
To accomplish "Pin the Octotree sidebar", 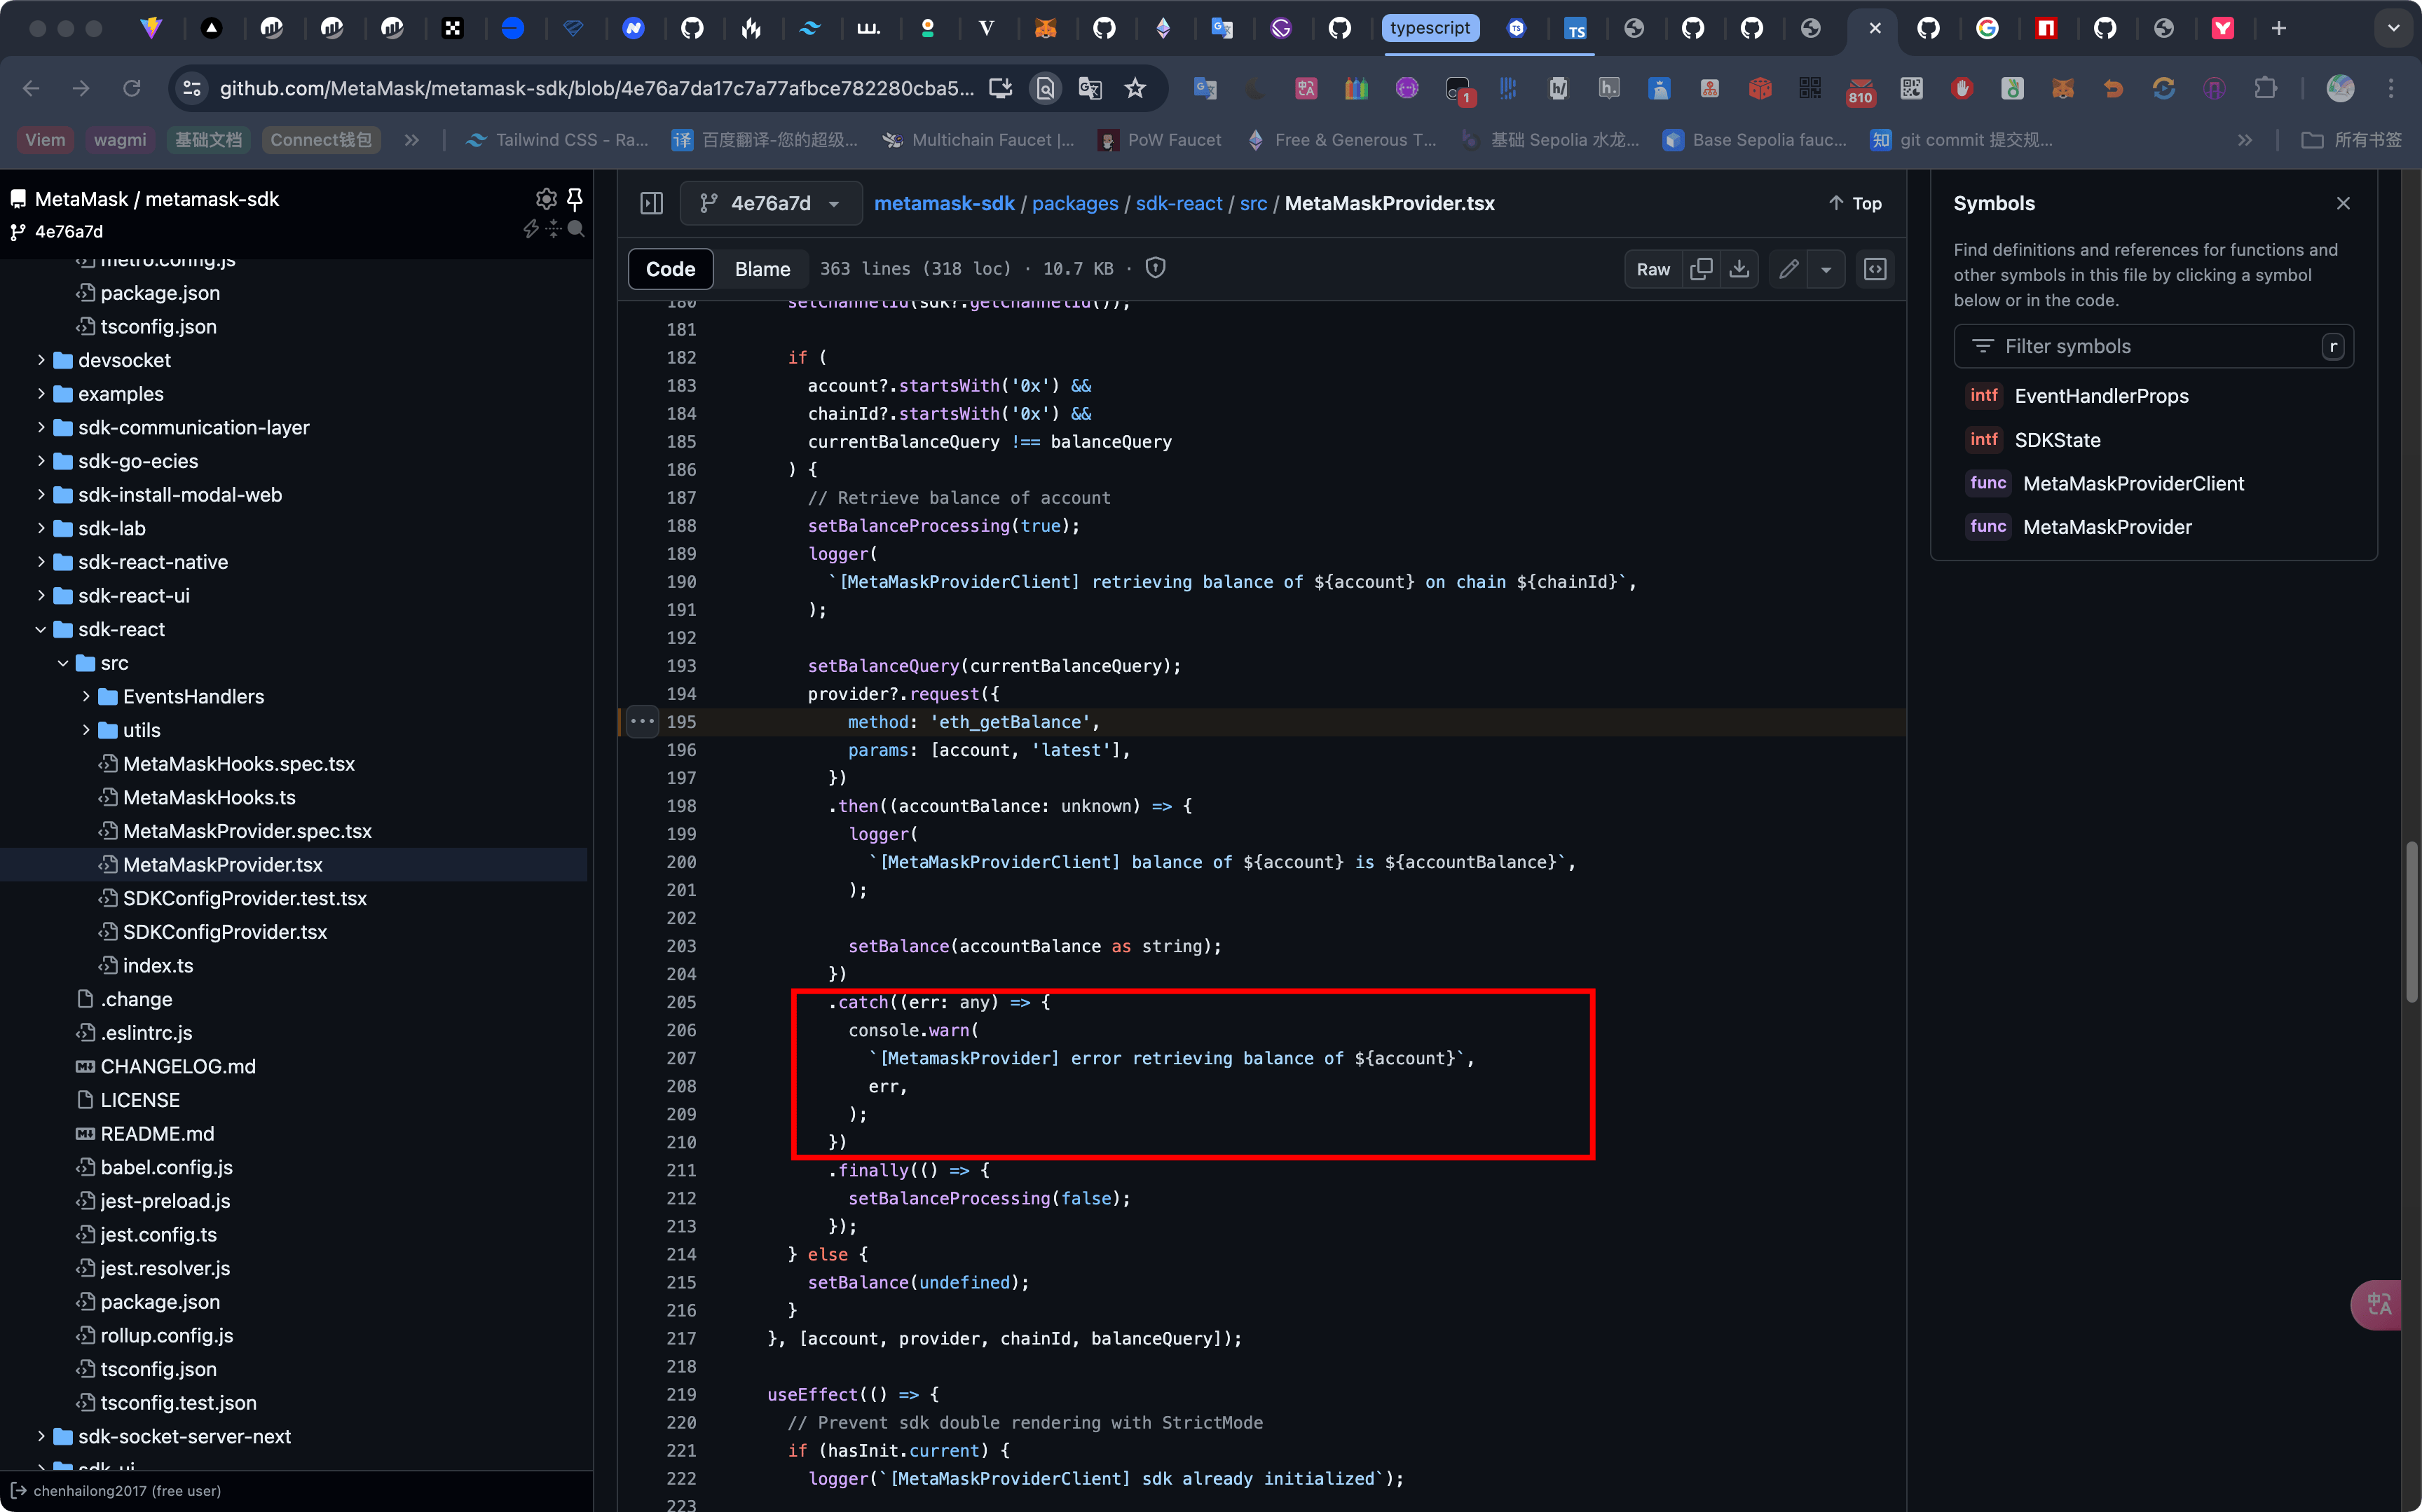I will [x=575, y=198].
